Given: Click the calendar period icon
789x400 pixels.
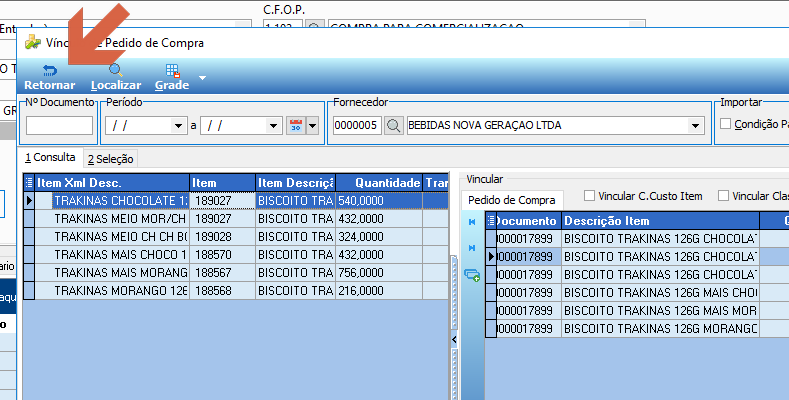Looking at the screenshot, I should click(296, 125).
